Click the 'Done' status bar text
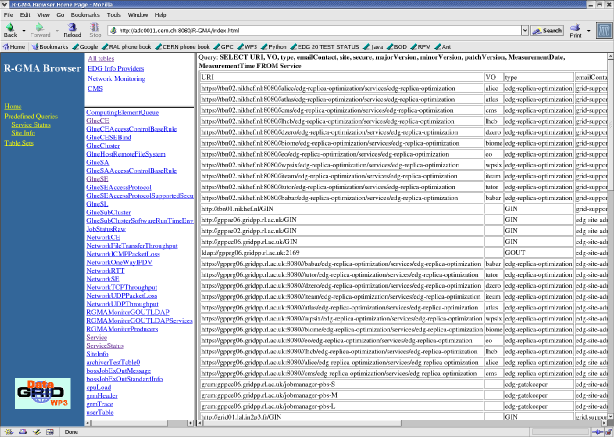The height and width of the screenshot is (437, 614). (x=71, y=432)
